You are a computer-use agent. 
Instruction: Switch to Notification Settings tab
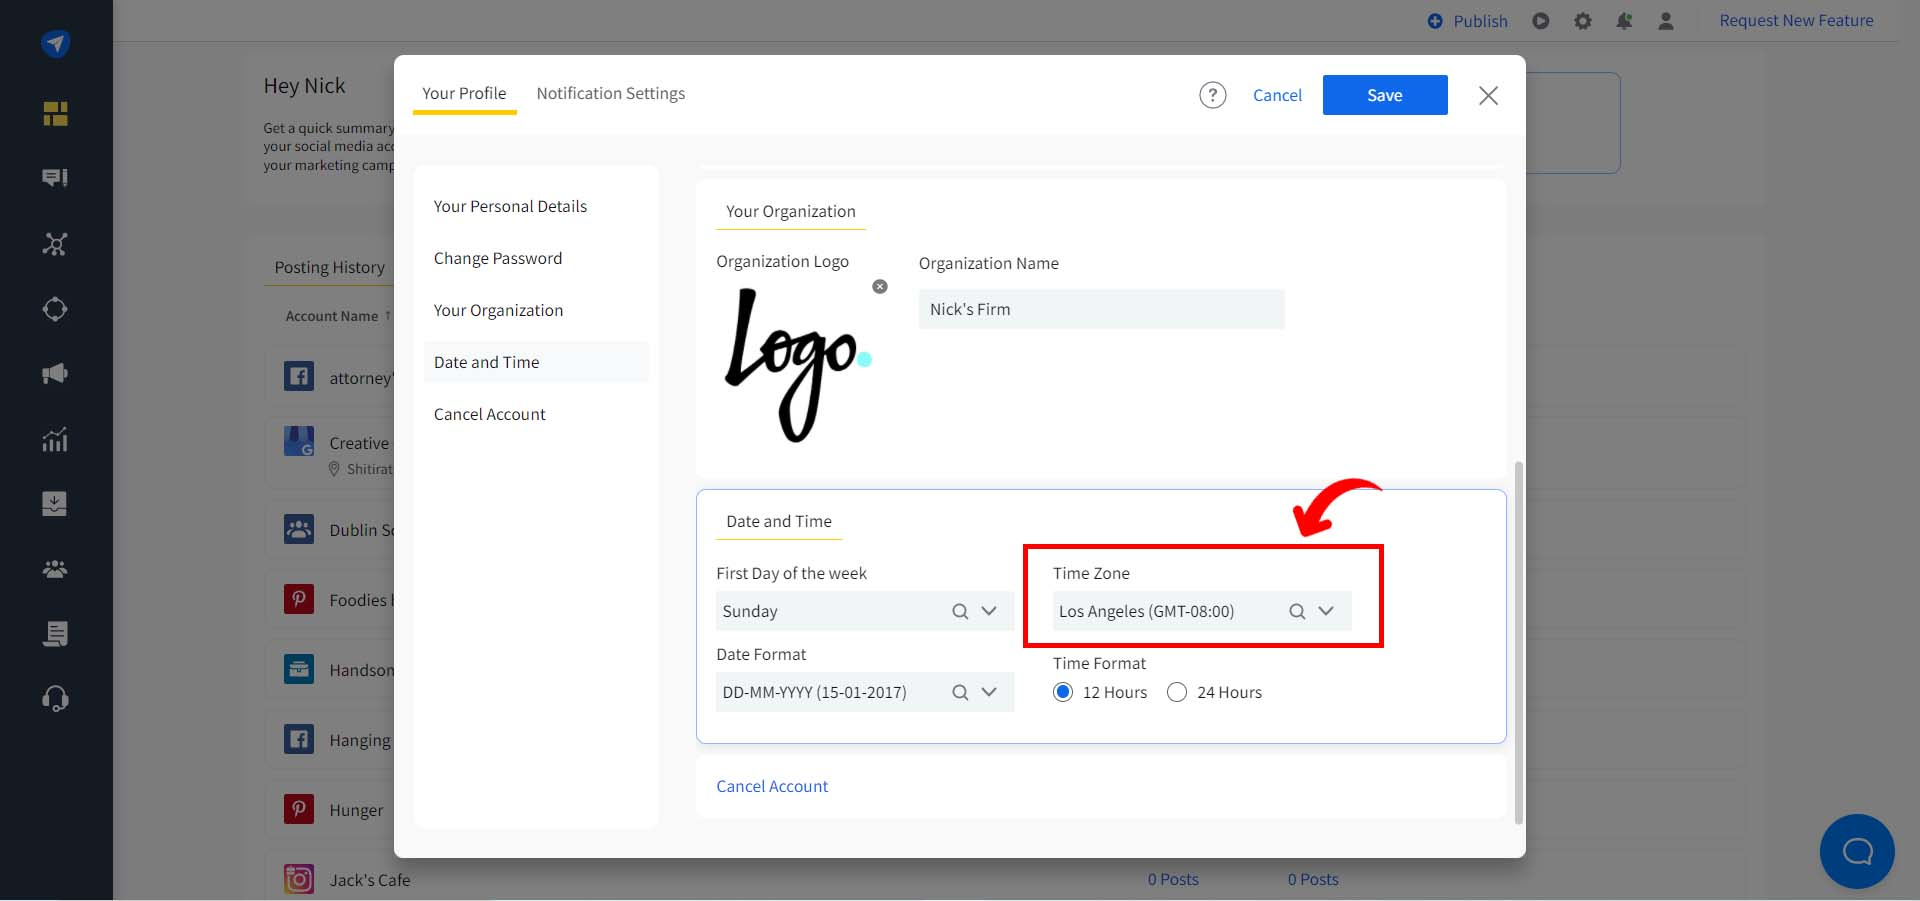[610, 93]
